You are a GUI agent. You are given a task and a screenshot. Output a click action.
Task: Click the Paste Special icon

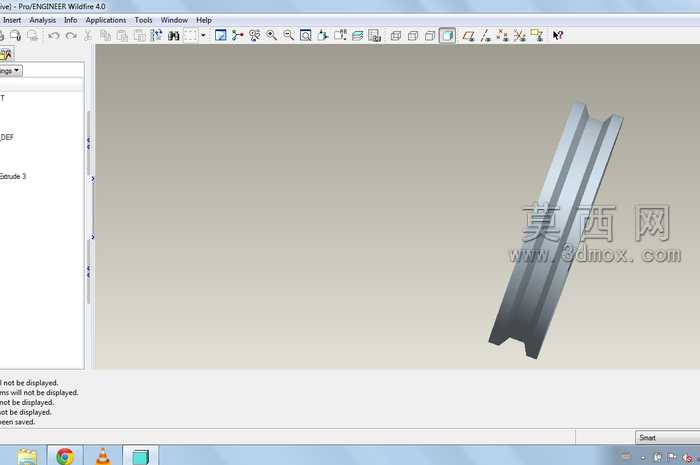[140, 36]
